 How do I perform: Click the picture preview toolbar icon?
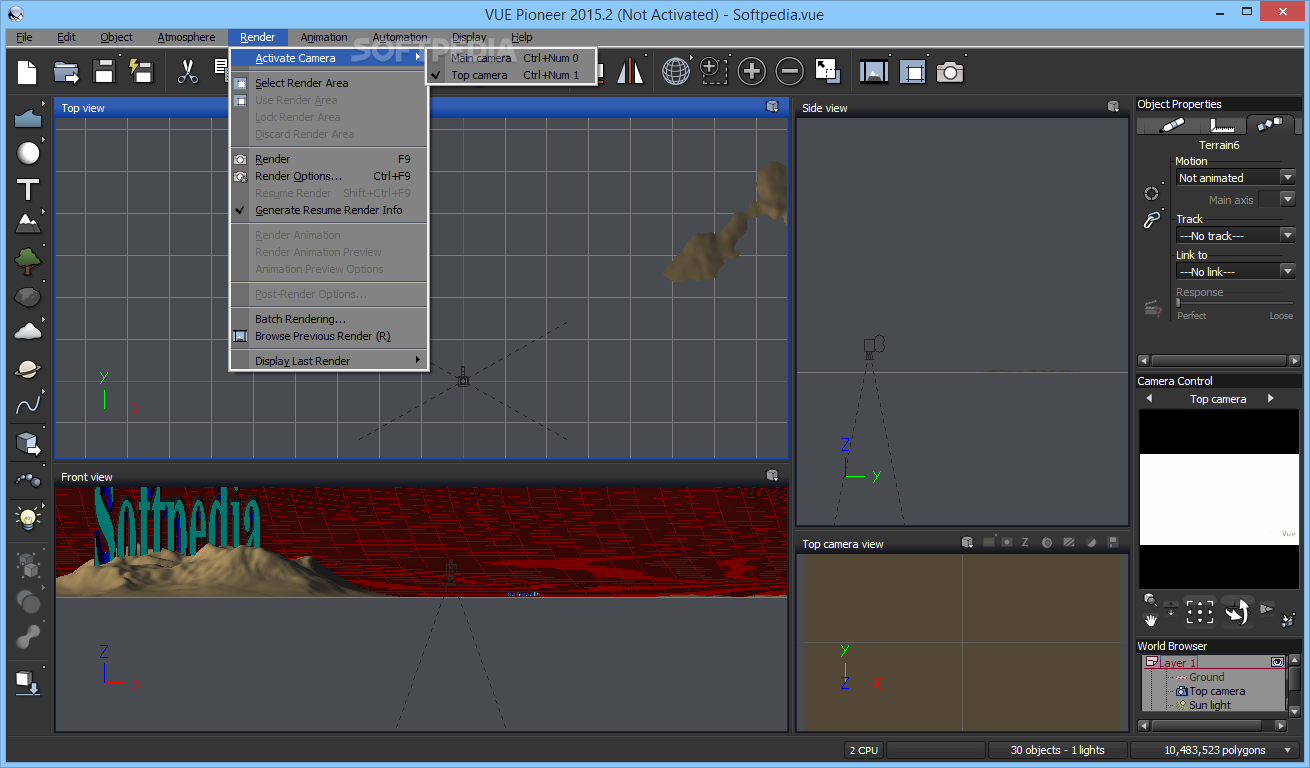tap(874, 71)
